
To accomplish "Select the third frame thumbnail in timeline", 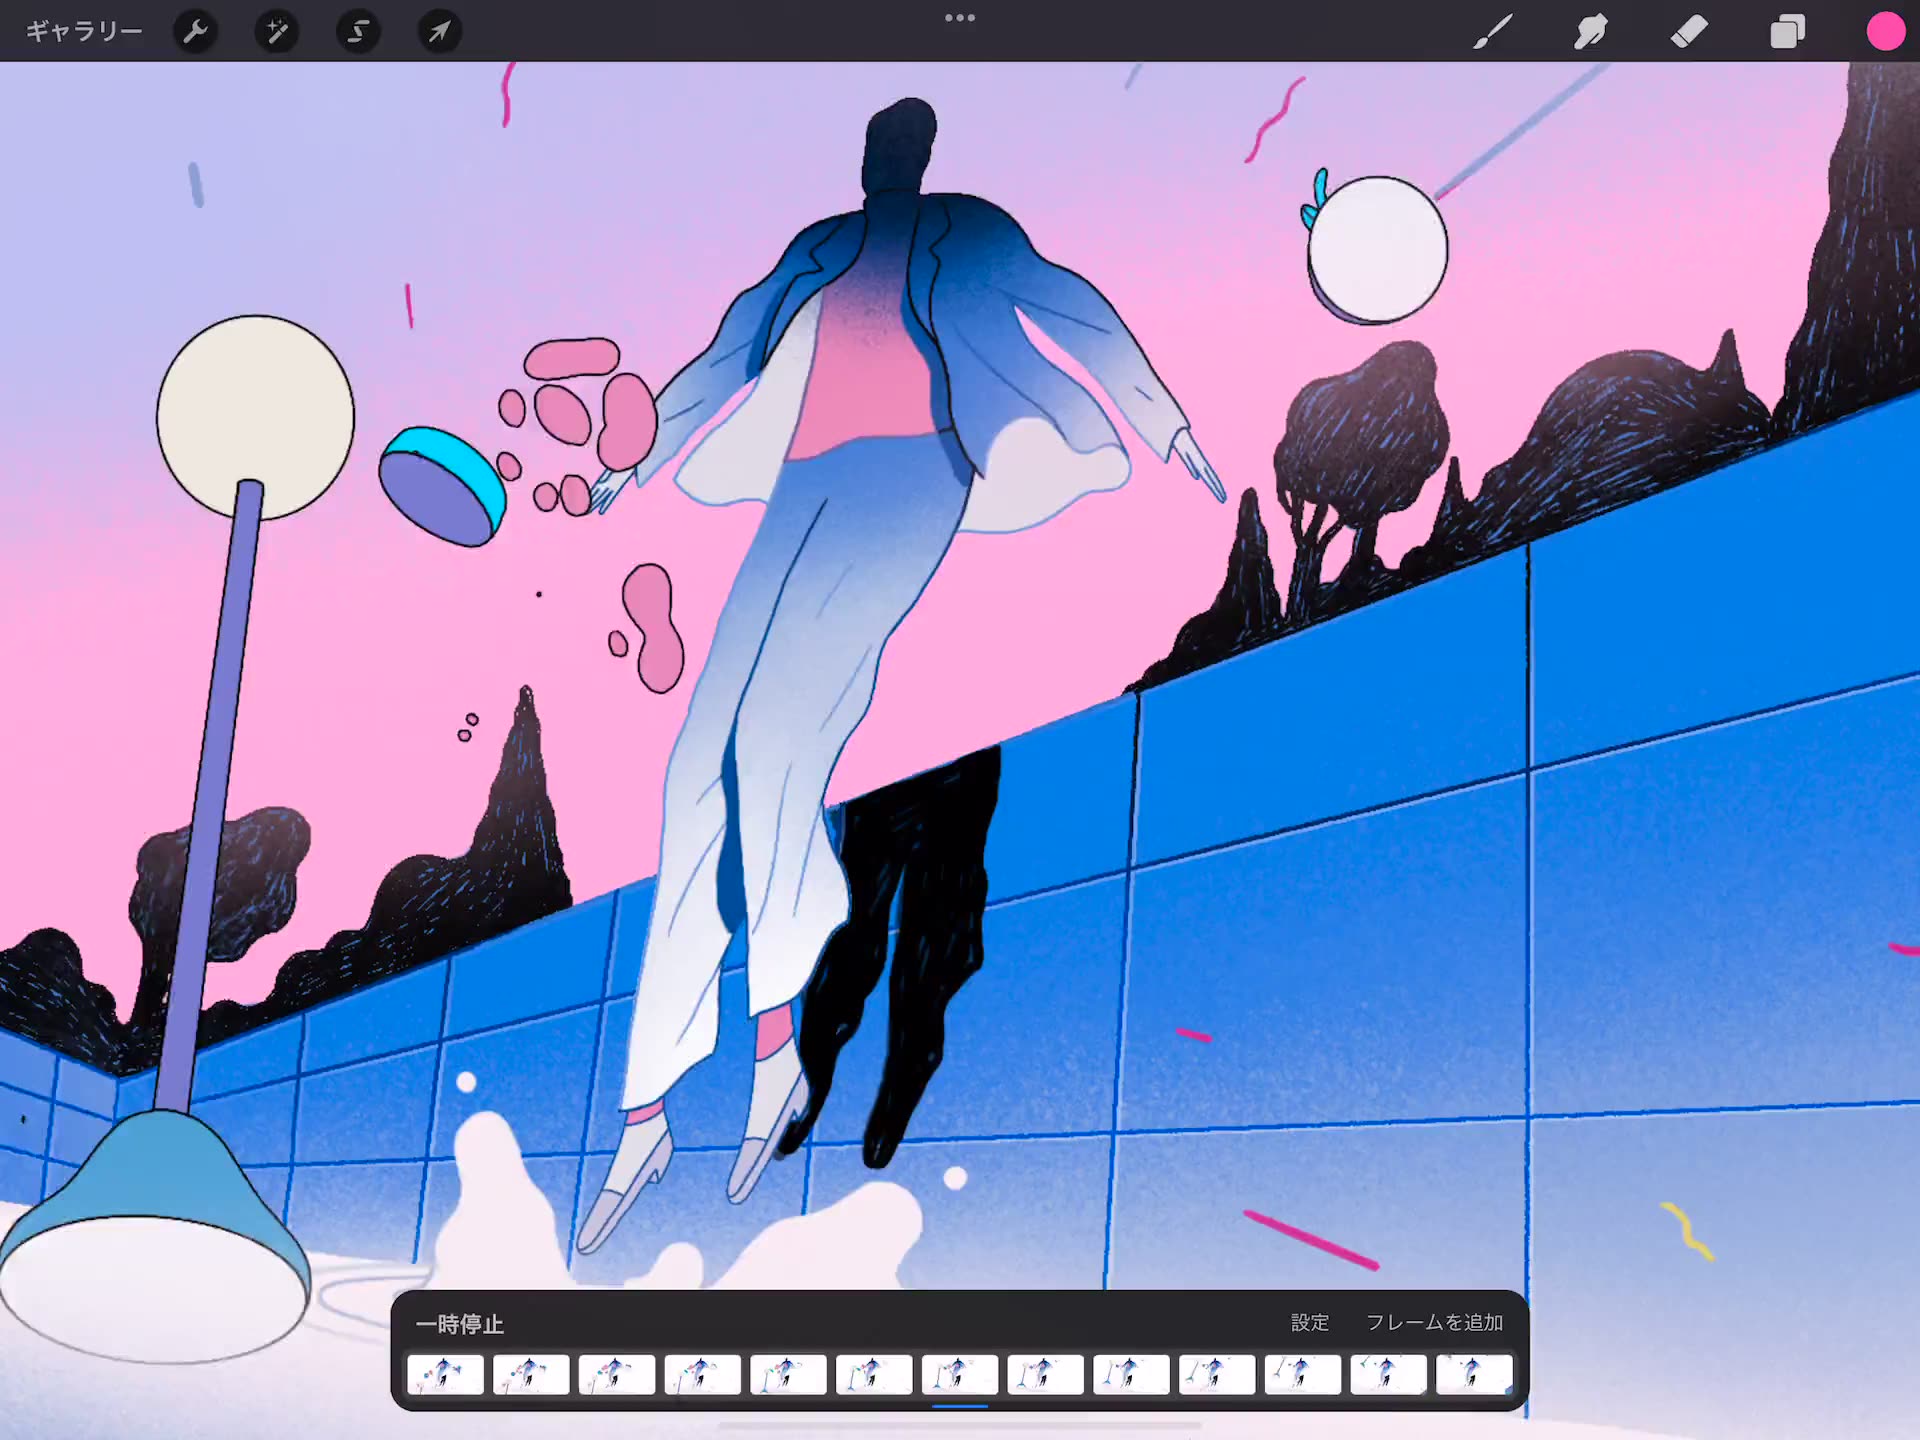I will (x=617, y=1375).
